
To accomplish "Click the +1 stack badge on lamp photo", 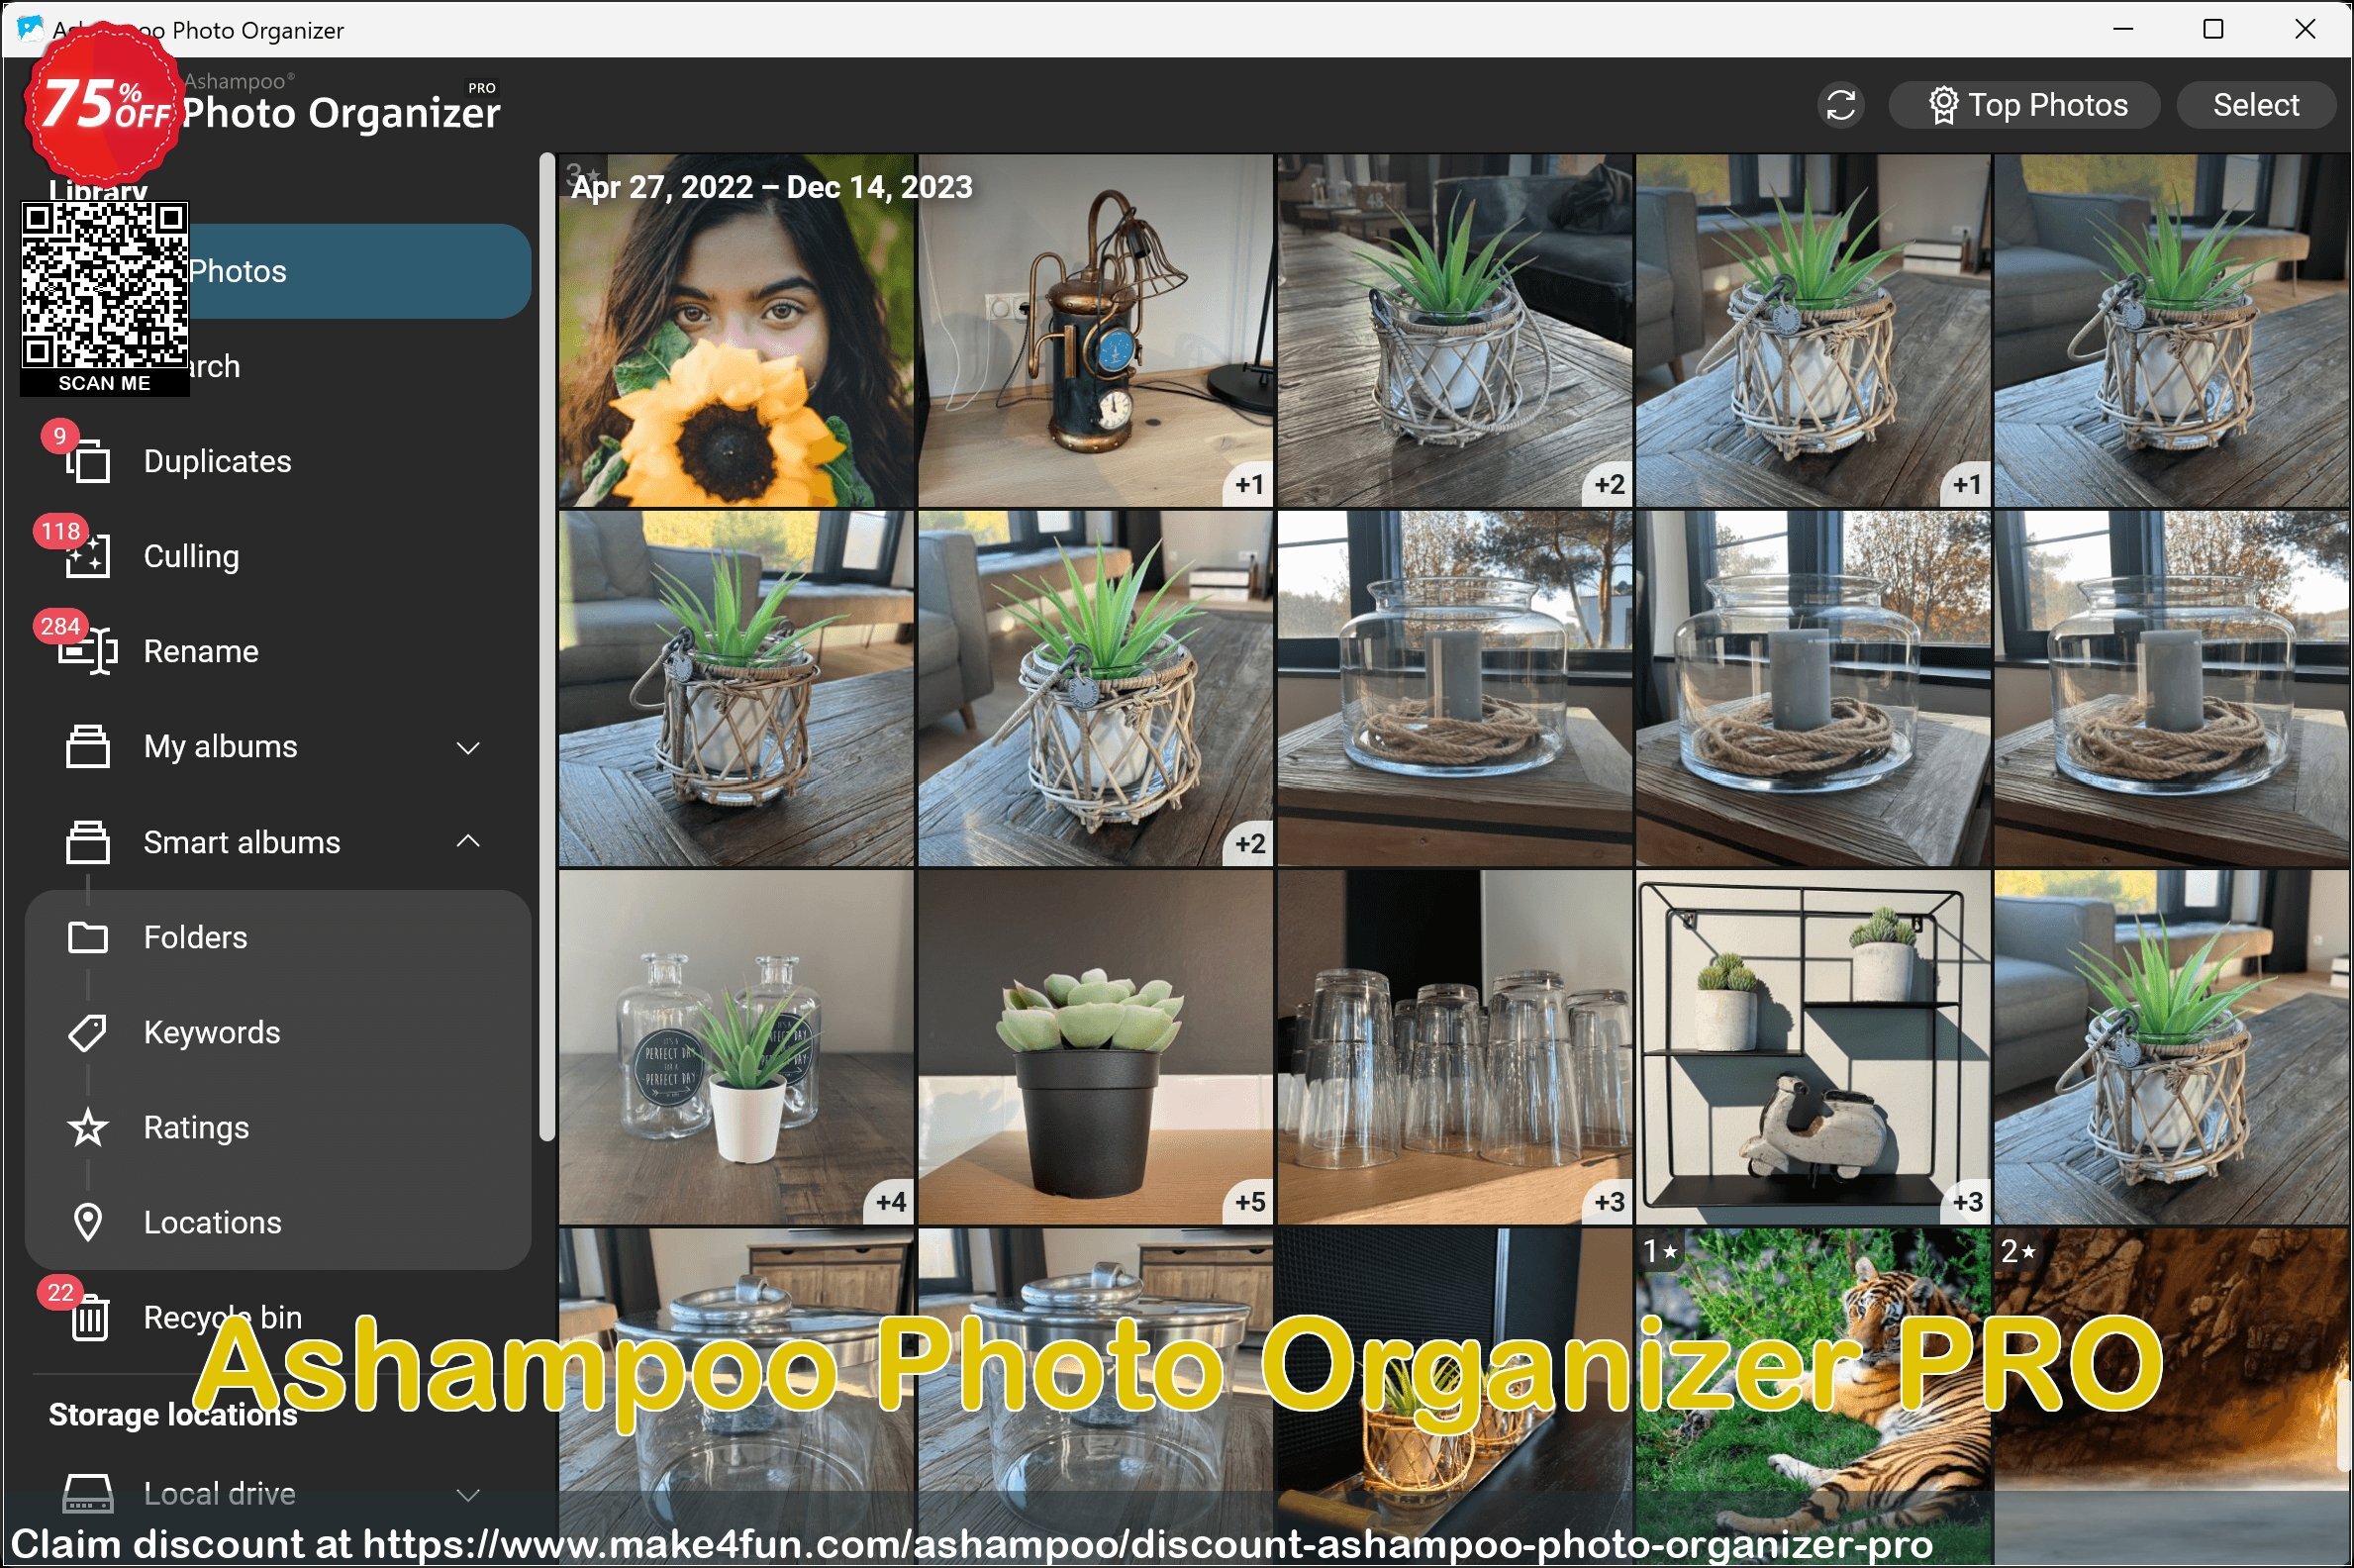I will (x=1249, y=484).
